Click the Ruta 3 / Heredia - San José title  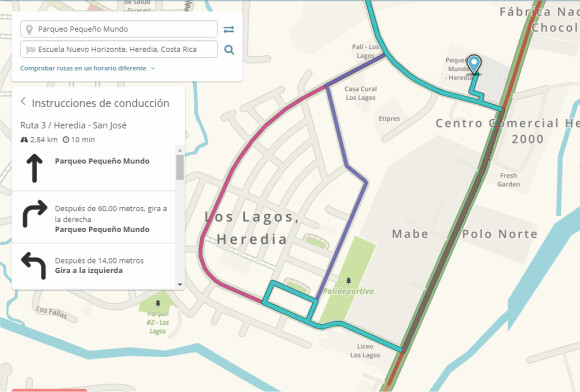pos(73,125)
